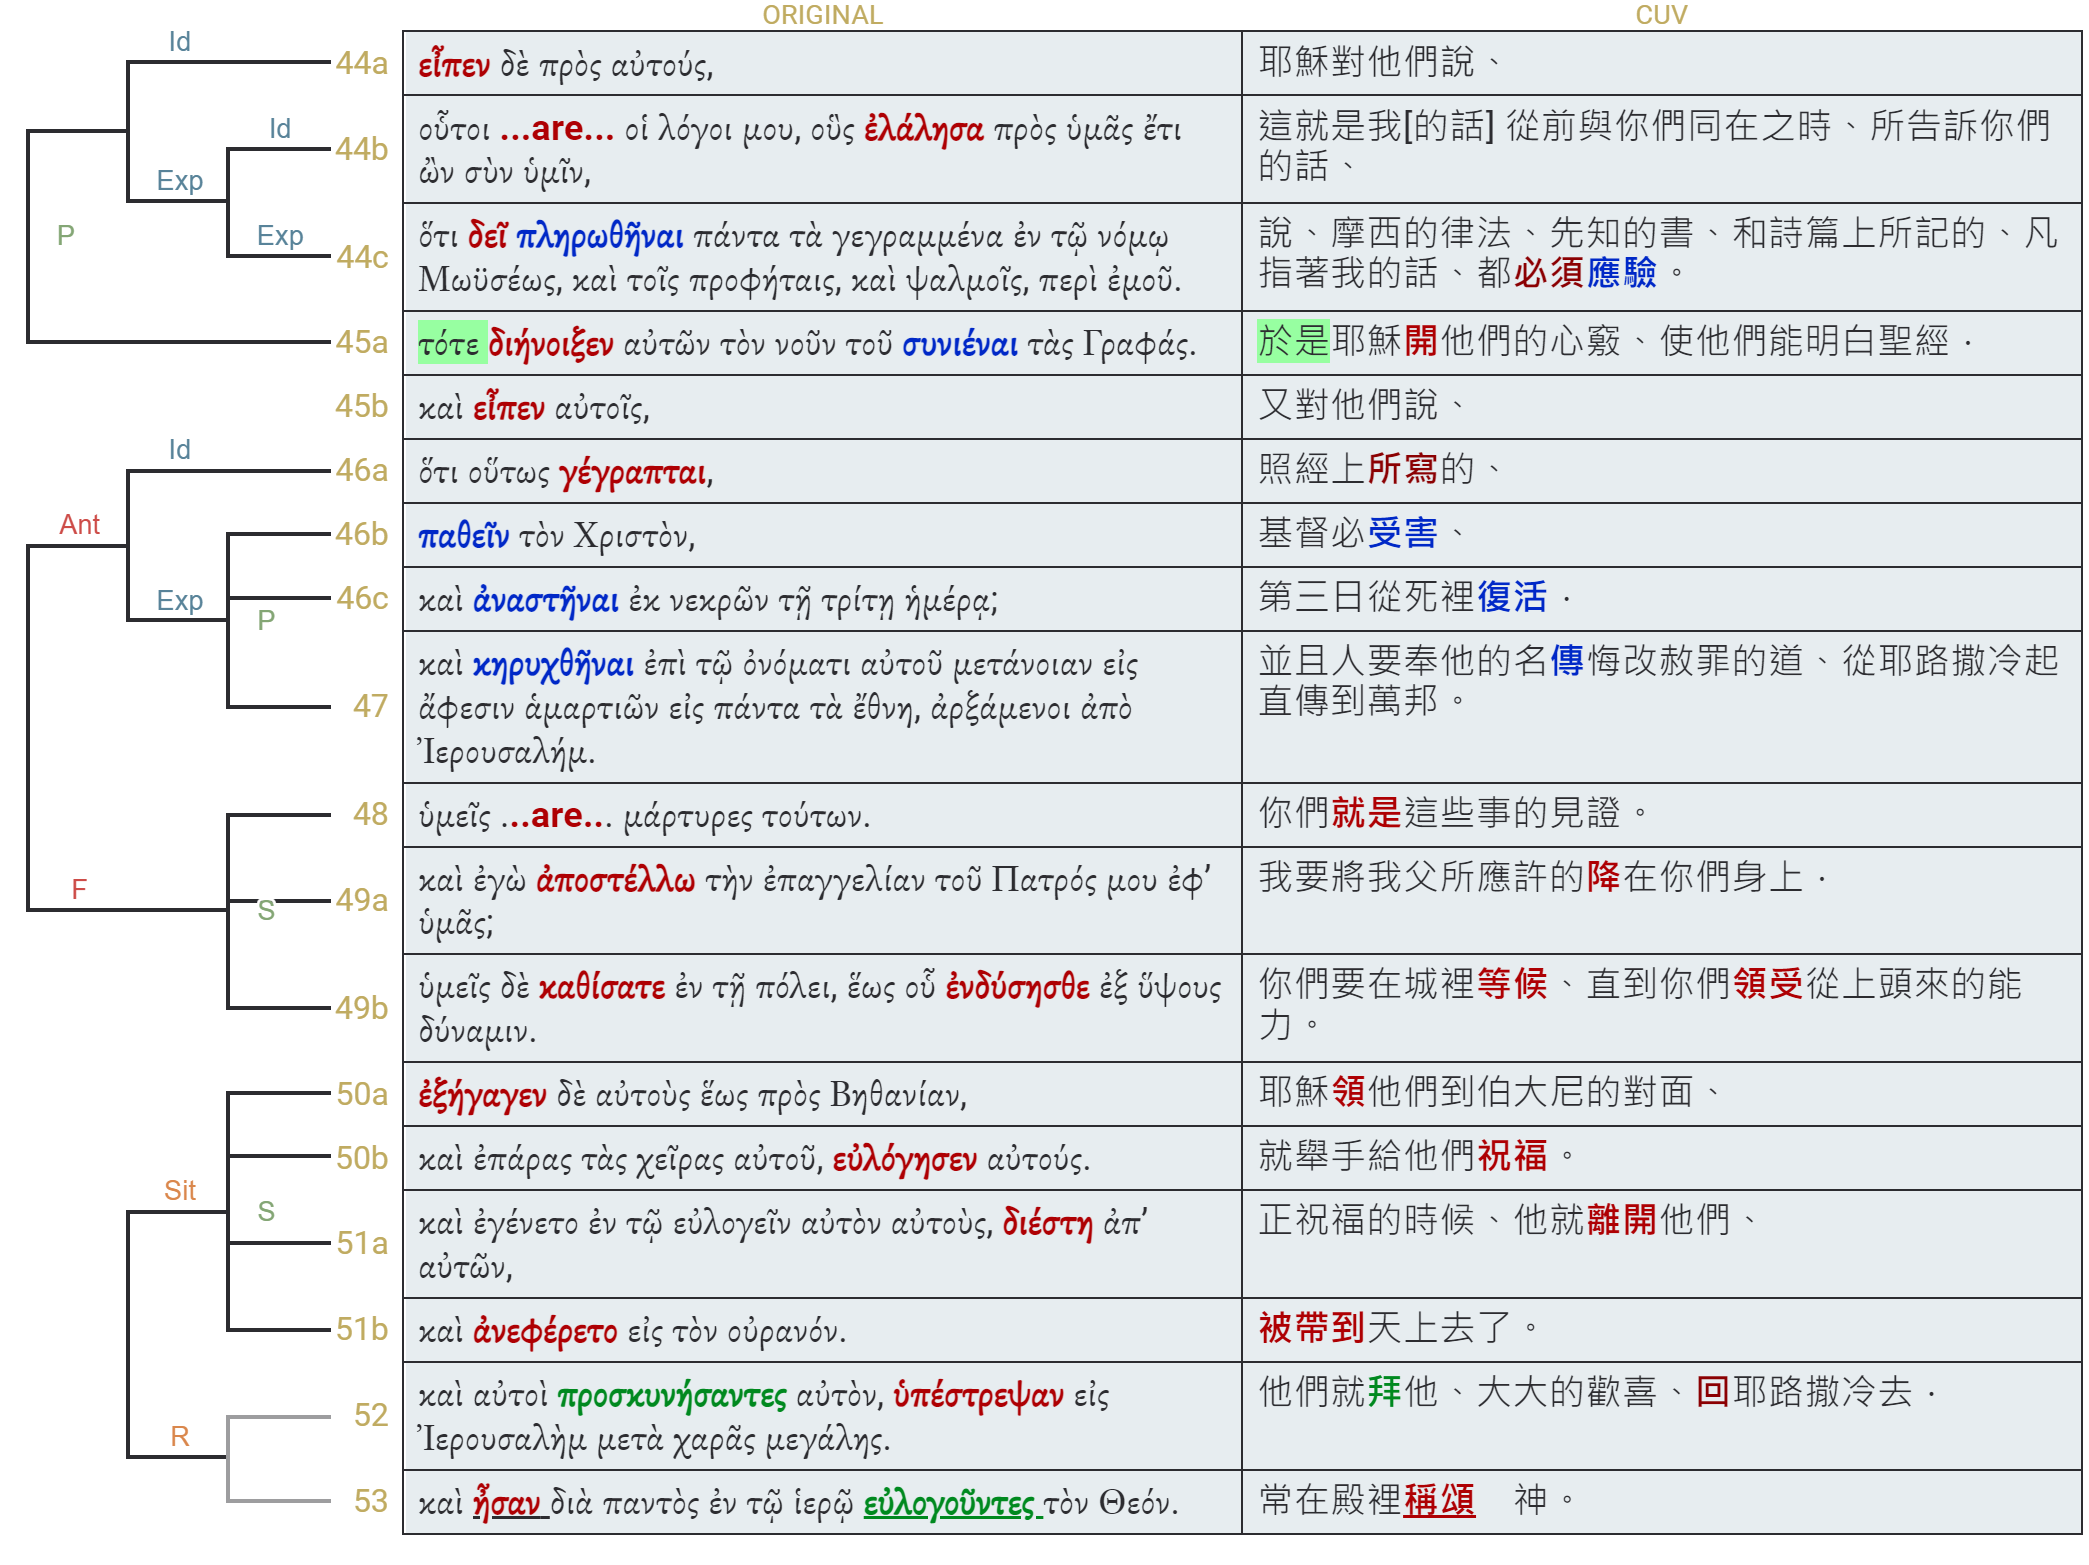Click the underlined red Chinese word 稱頌
Image resolution: width=2089 pixels, height=1565 pixels.
pos(1440,1499)
